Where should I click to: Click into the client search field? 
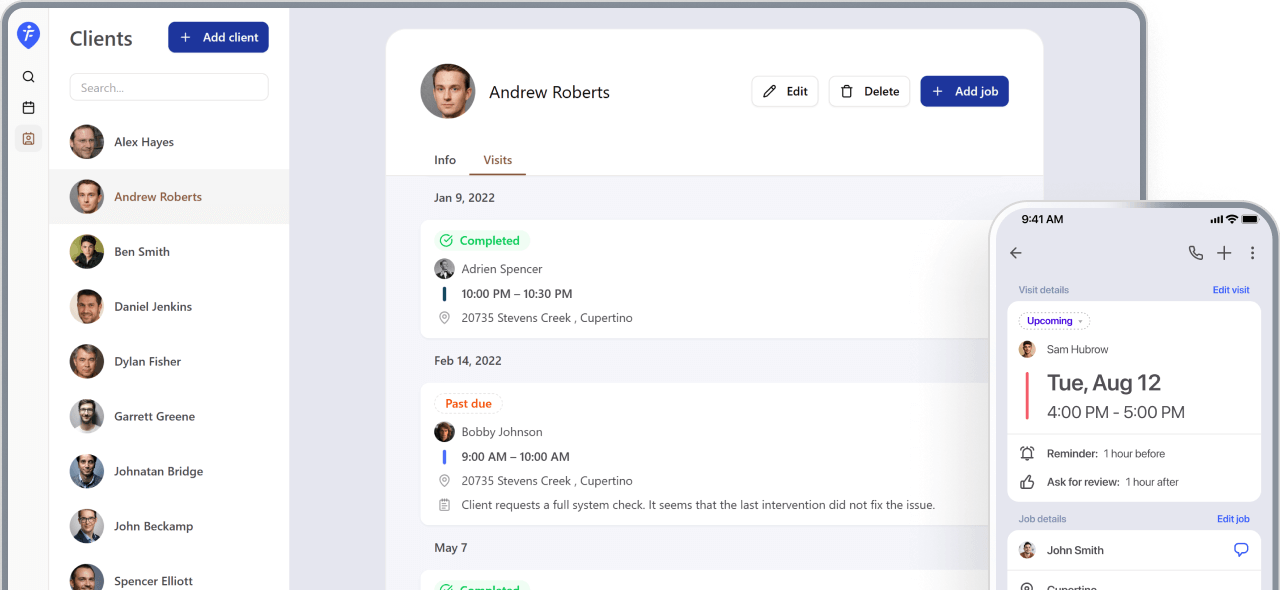point(168,87)
